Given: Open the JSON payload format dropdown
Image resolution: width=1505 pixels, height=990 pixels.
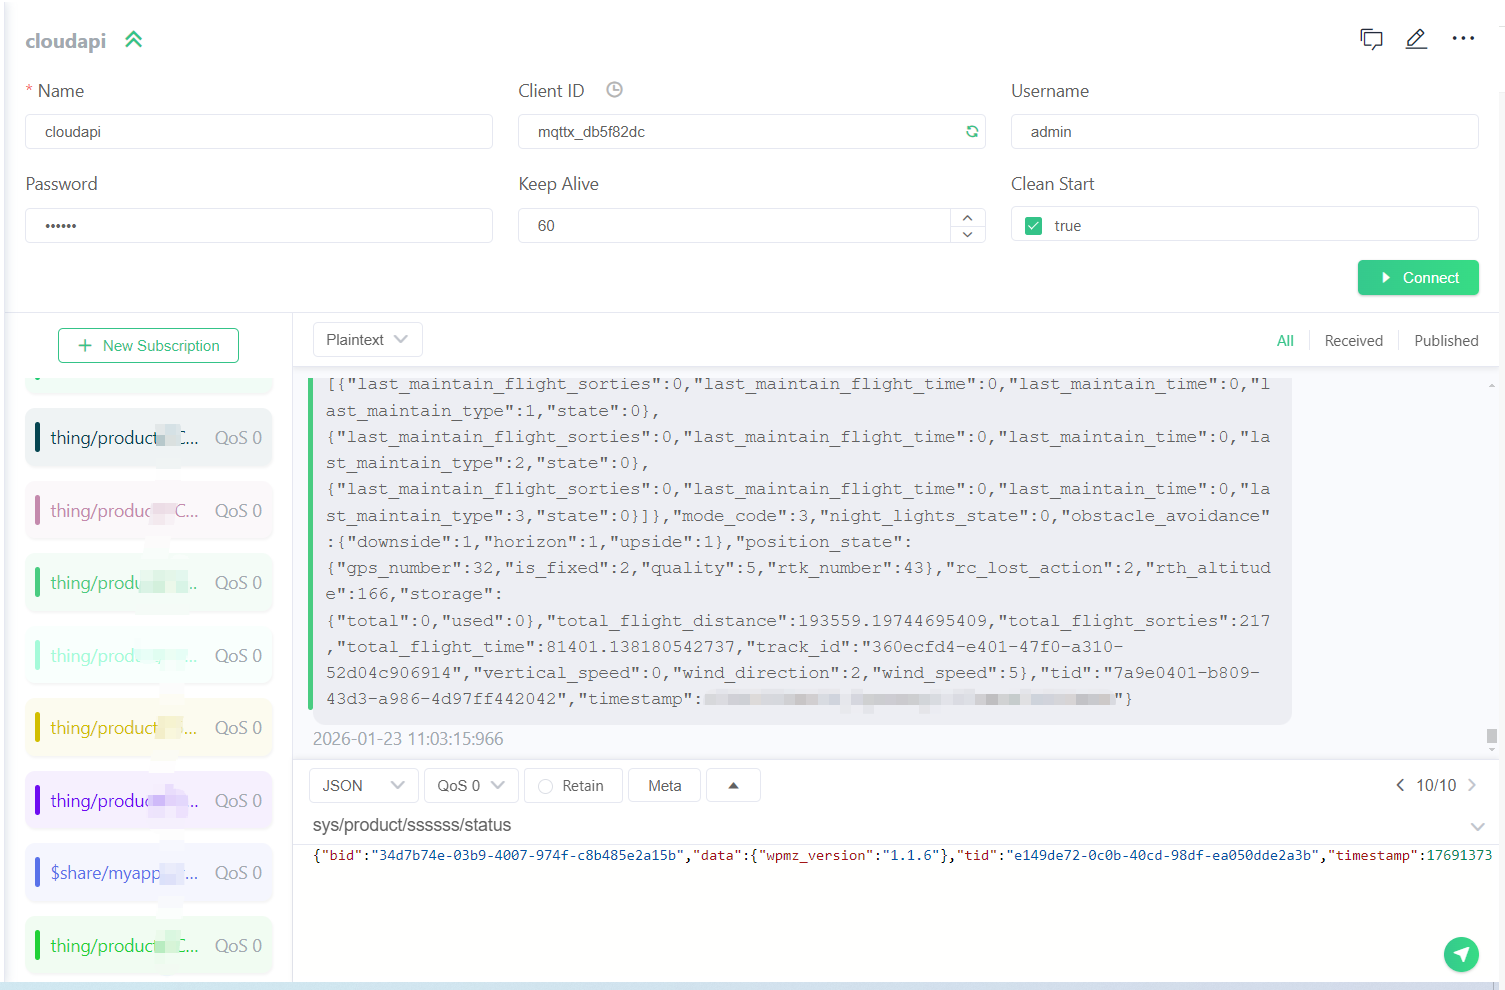Looking at the screenshot, I should pos(363,786).
